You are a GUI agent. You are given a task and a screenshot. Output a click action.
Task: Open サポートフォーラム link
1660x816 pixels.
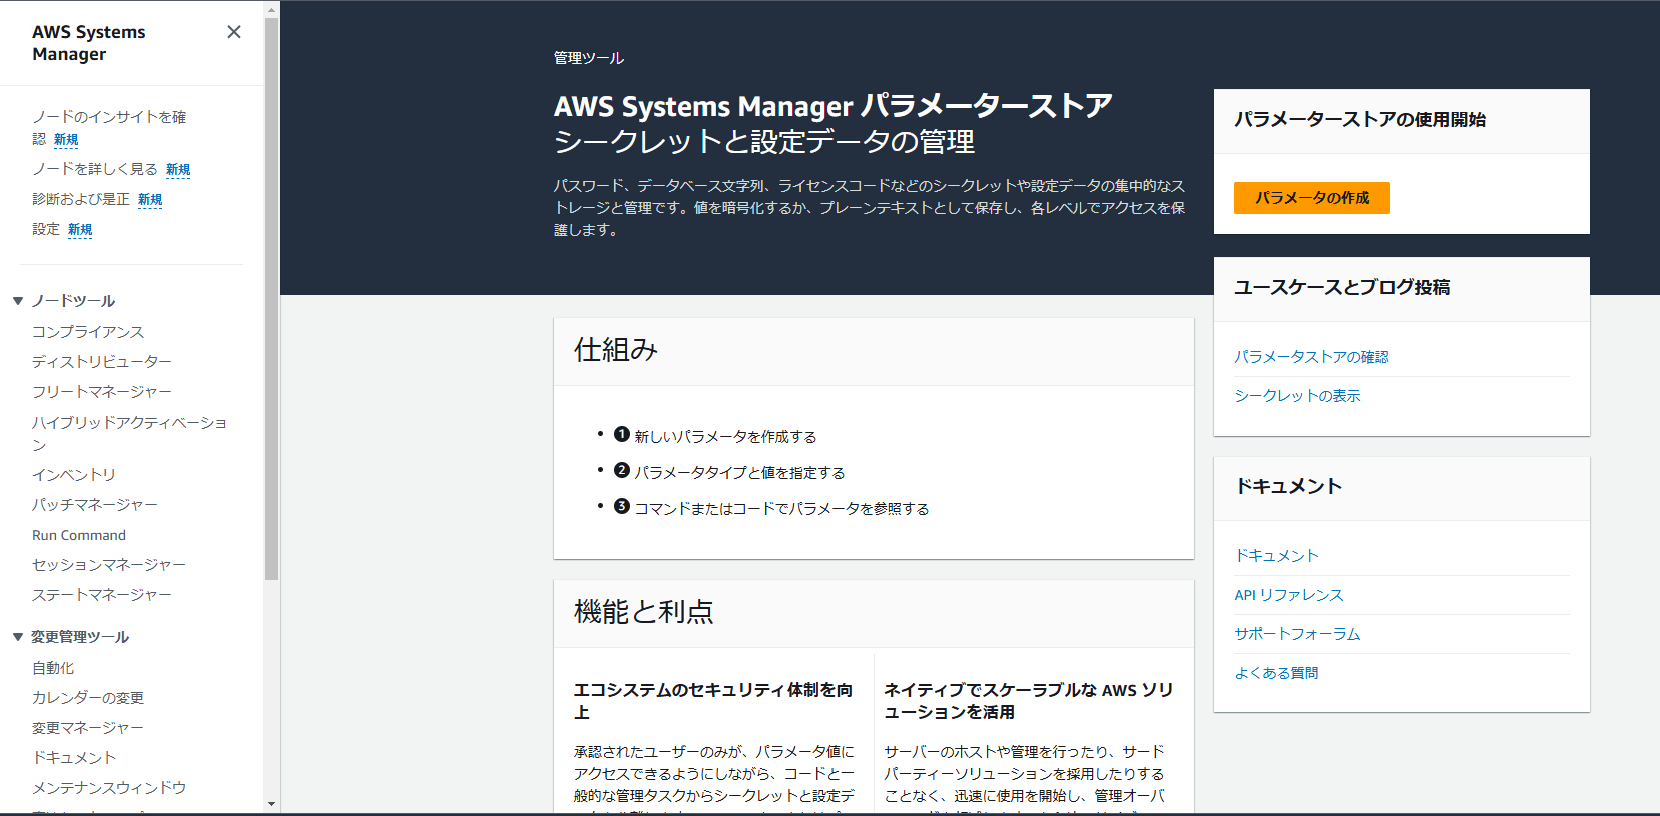pyautogui.click(x=1297, y=634)
